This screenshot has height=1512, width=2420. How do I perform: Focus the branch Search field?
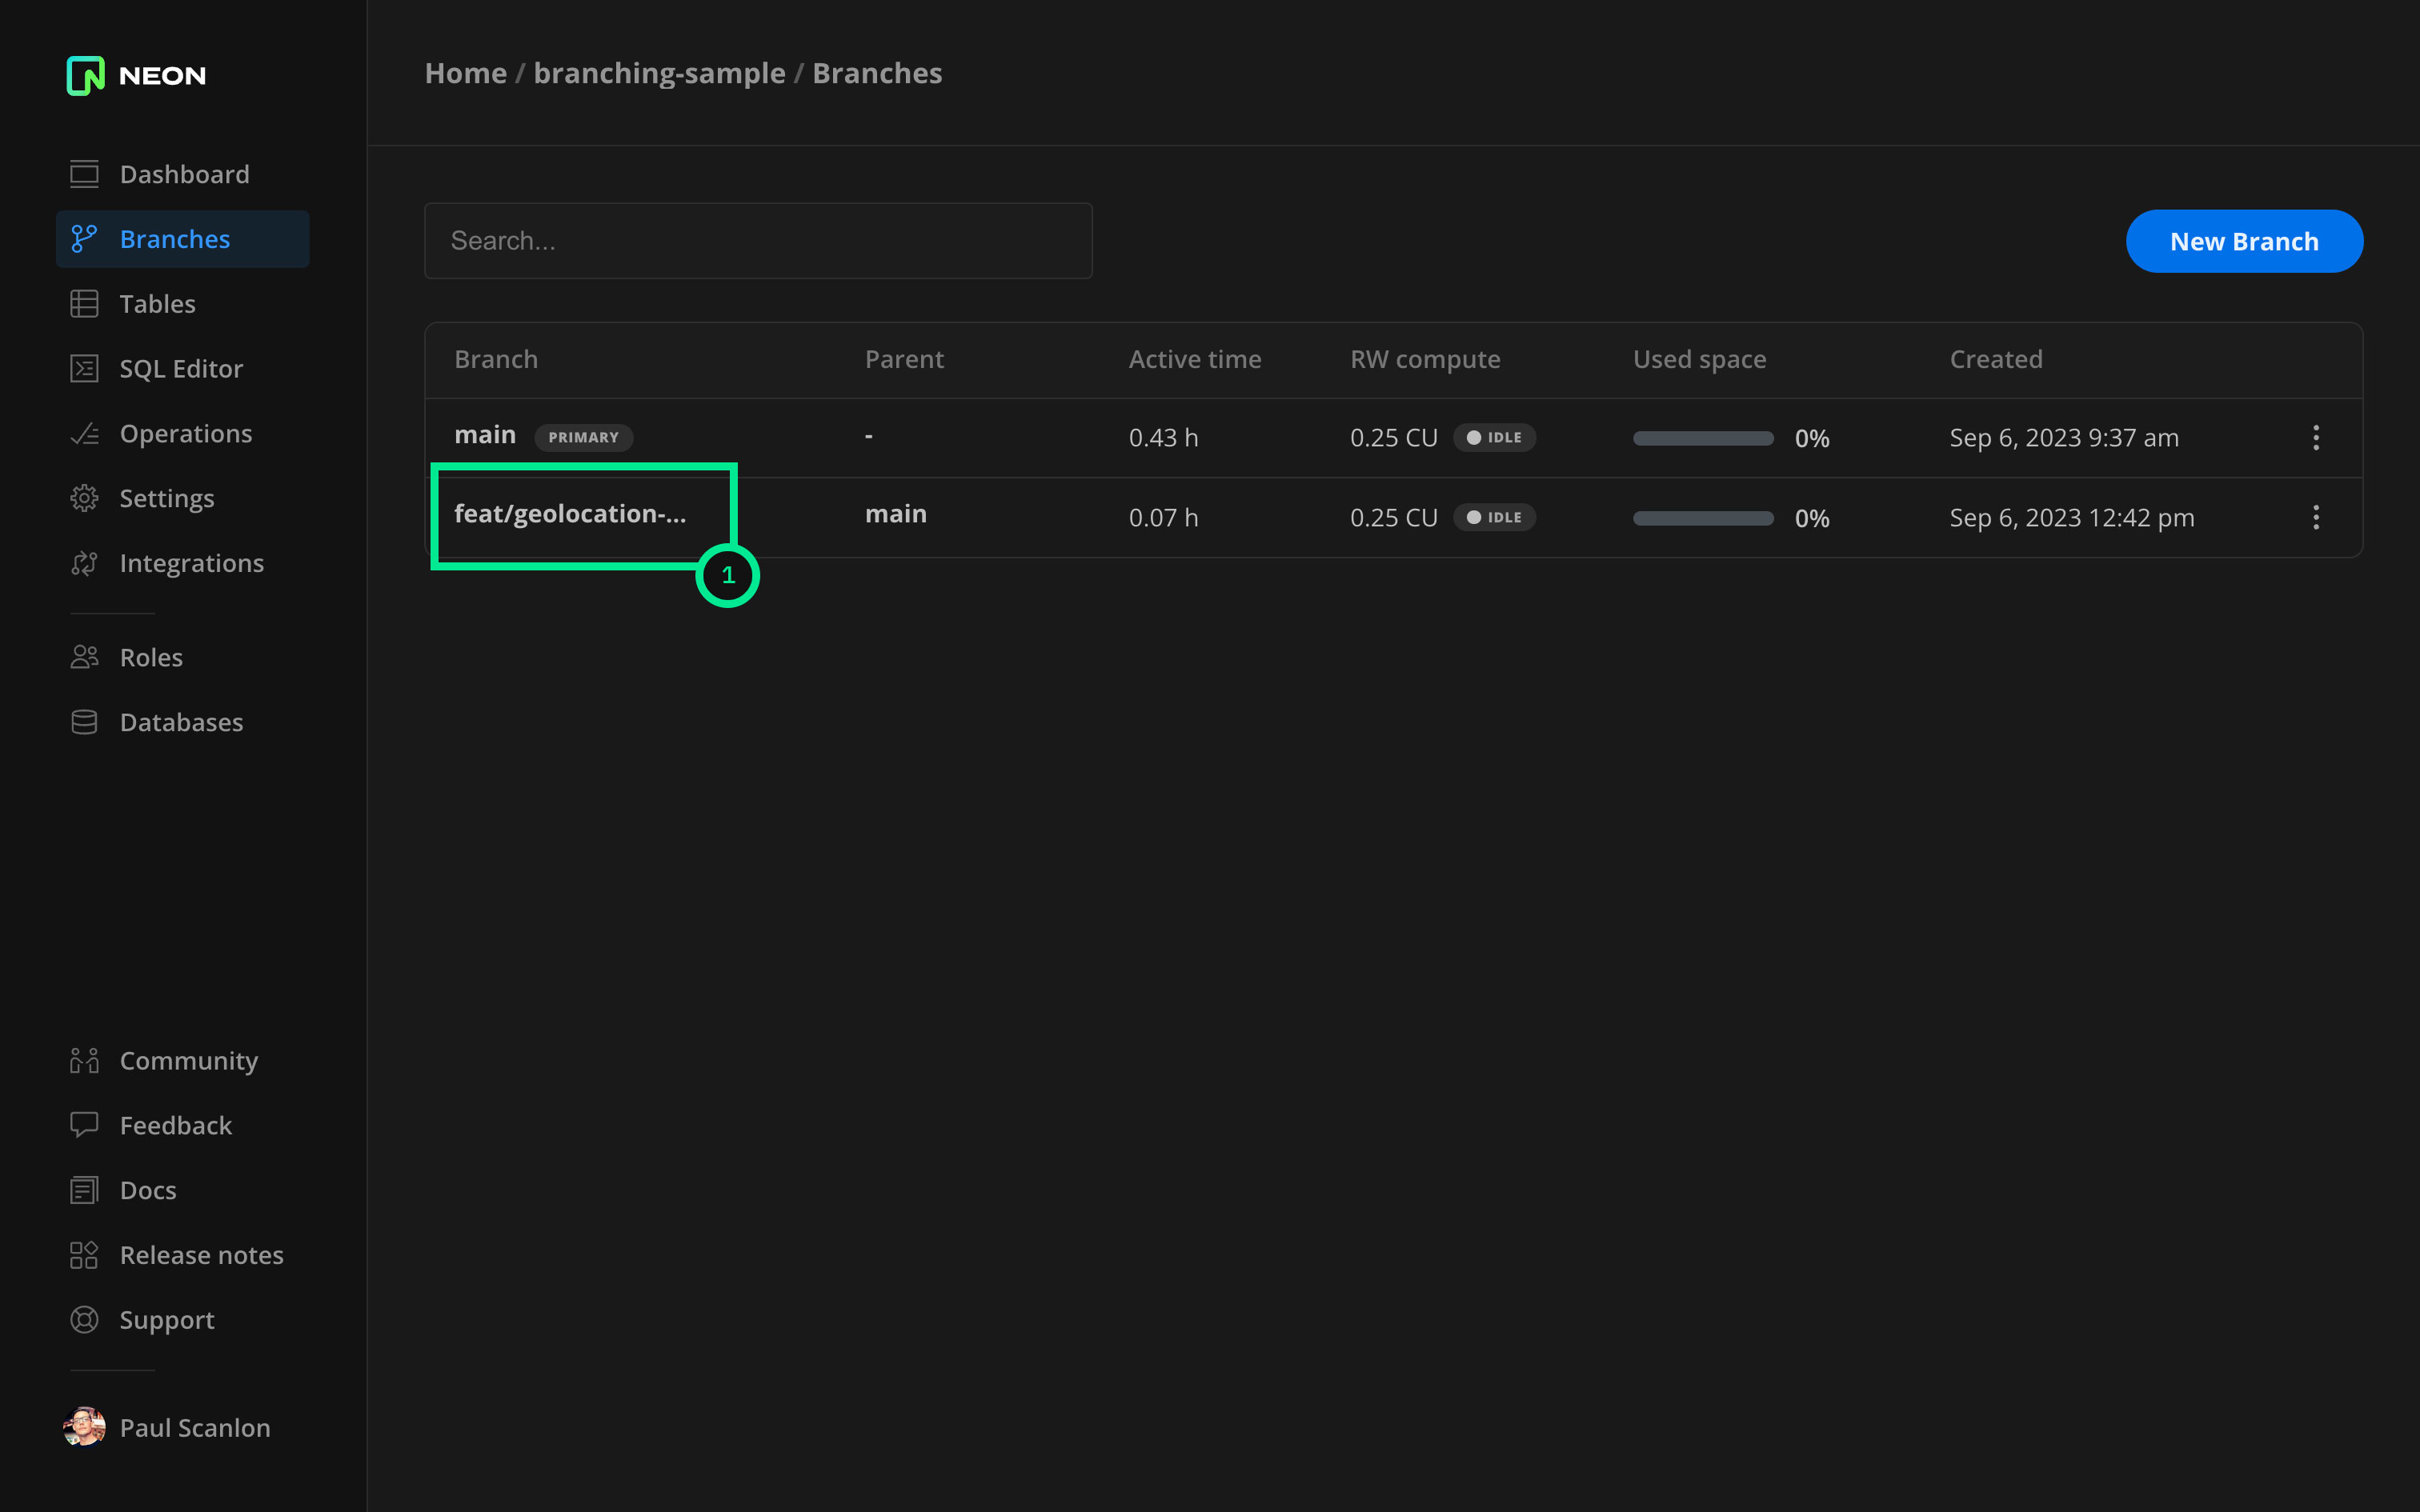coord(758,241)
